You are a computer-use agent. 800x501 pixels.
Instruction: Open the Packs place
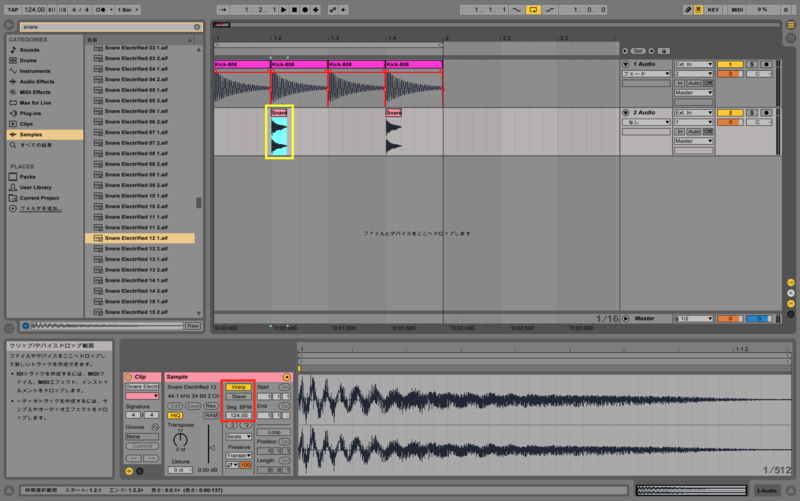[27, 177]
